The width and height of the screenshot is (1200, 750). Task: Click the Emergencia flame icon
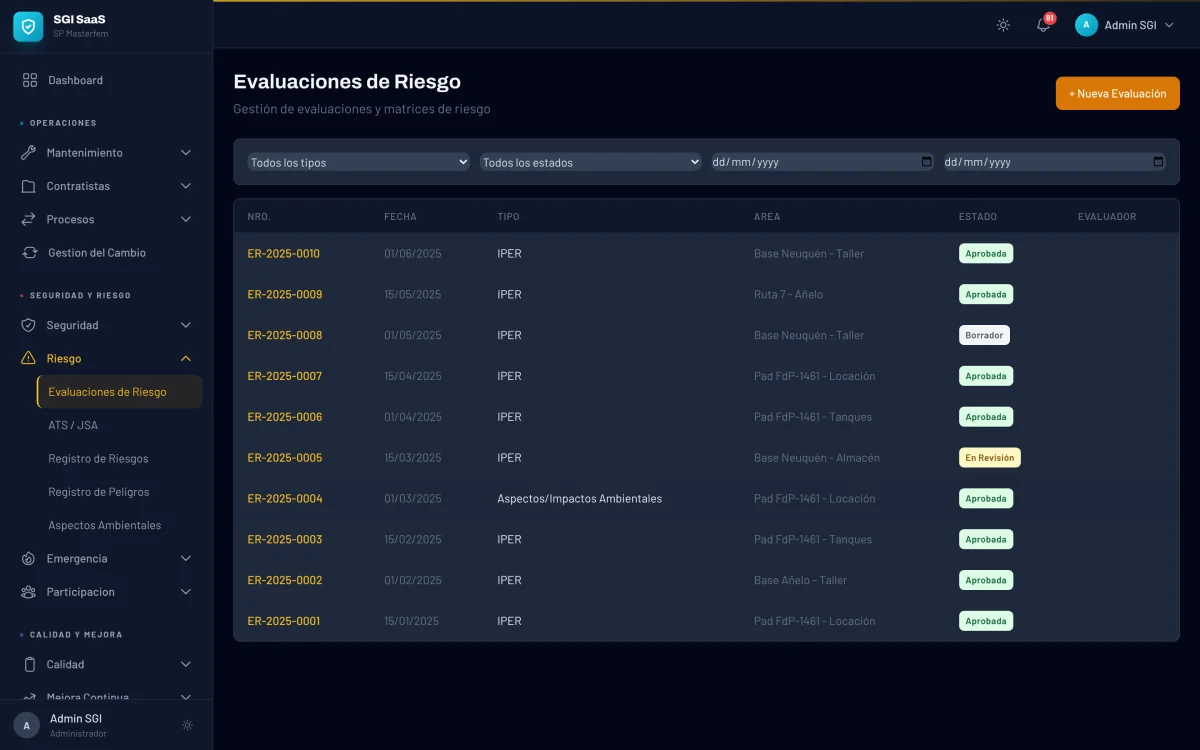[29, 559]
